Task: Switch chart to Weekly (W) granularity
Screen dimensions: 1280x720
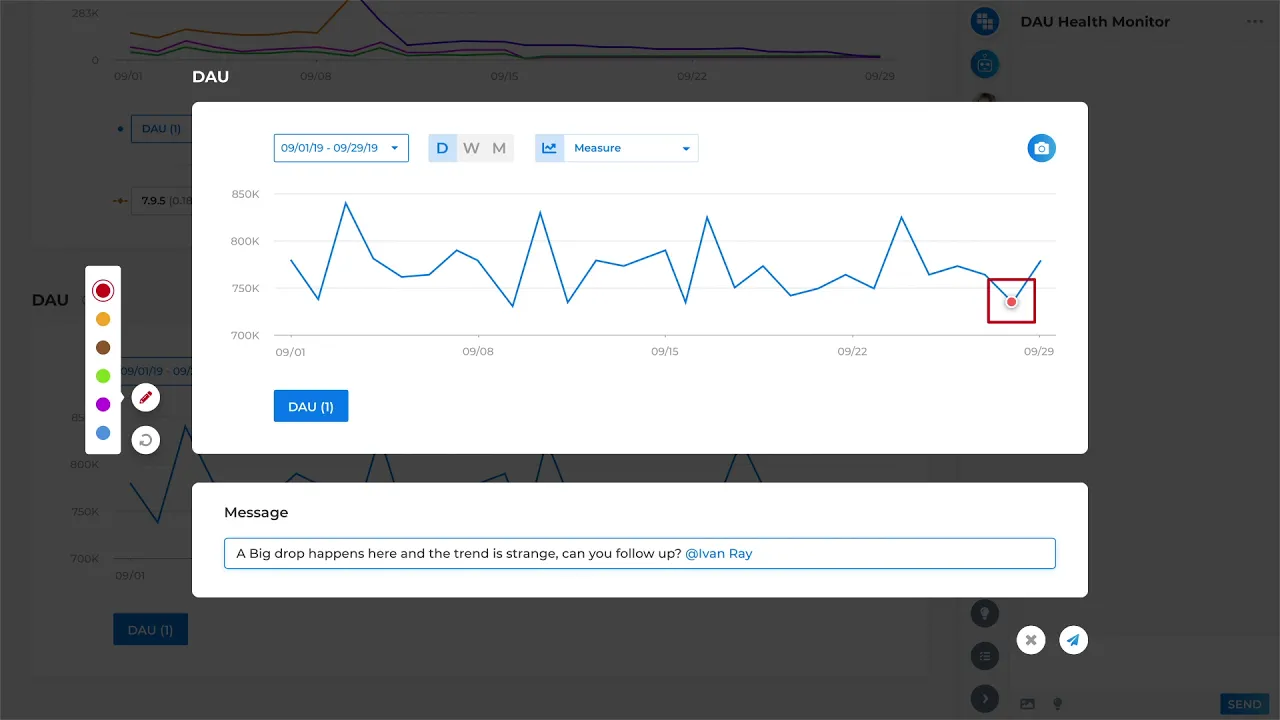Action: [471, 148]
